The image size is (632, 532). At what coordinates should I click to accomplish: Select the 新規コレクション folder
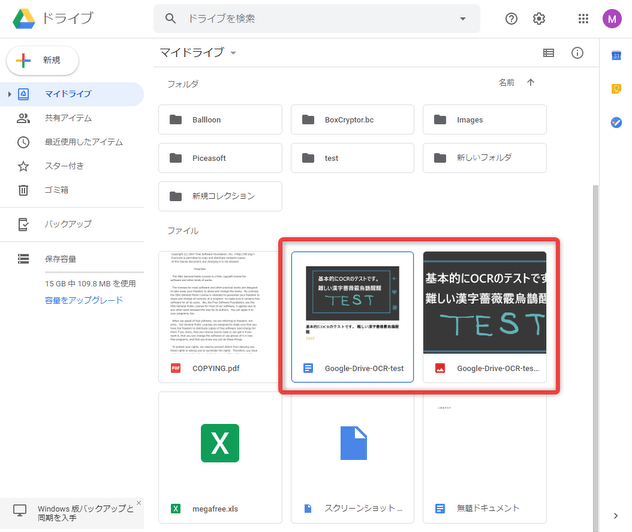click(x=220, y=196)
